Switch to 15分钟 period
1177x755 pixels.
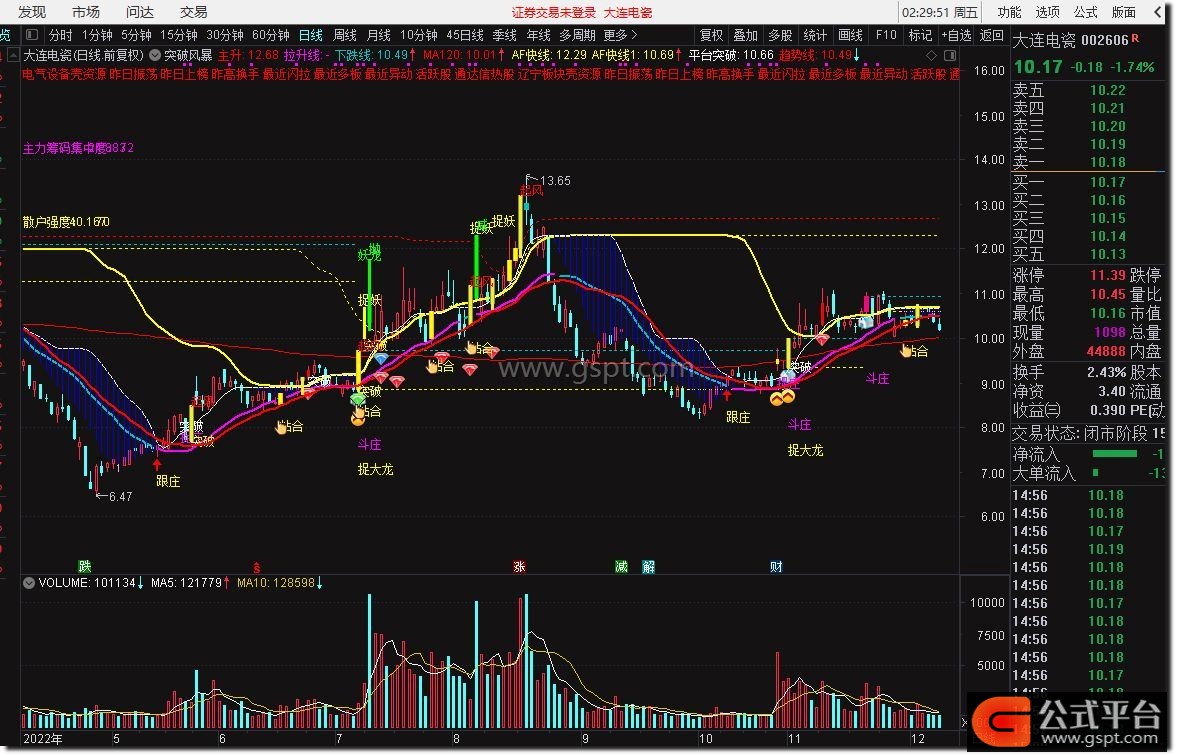point(179,35)
